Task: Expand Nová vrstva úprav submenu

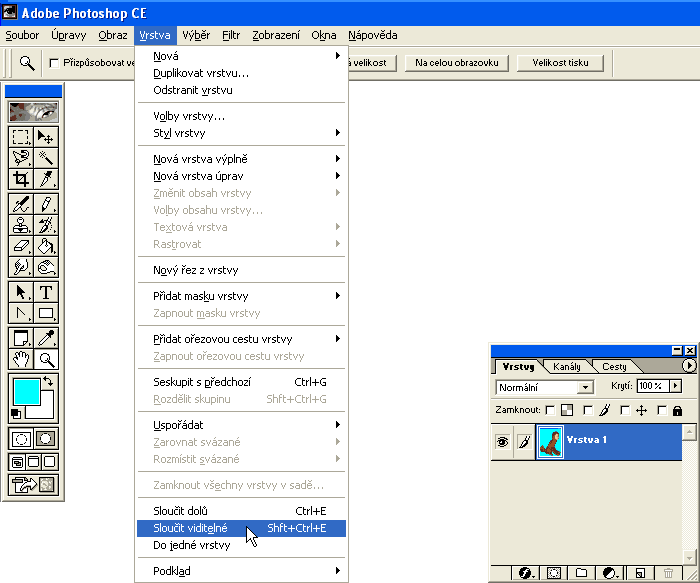Action: pos(242,176)
